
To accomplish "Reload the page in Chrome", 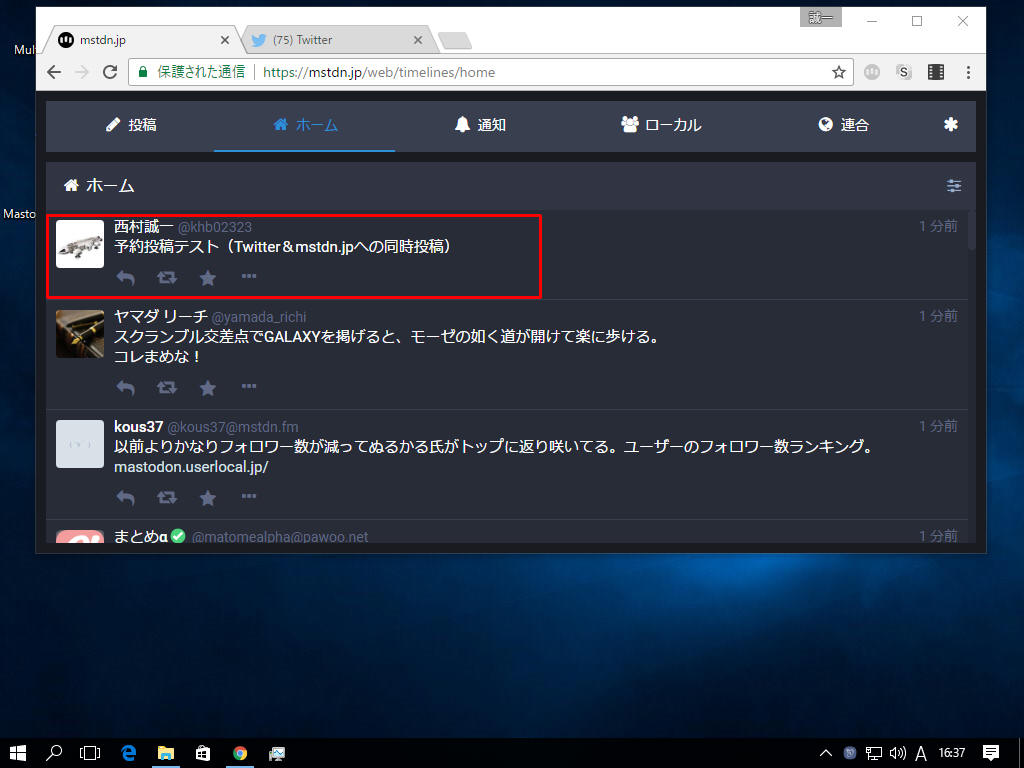I will point(110,72).
